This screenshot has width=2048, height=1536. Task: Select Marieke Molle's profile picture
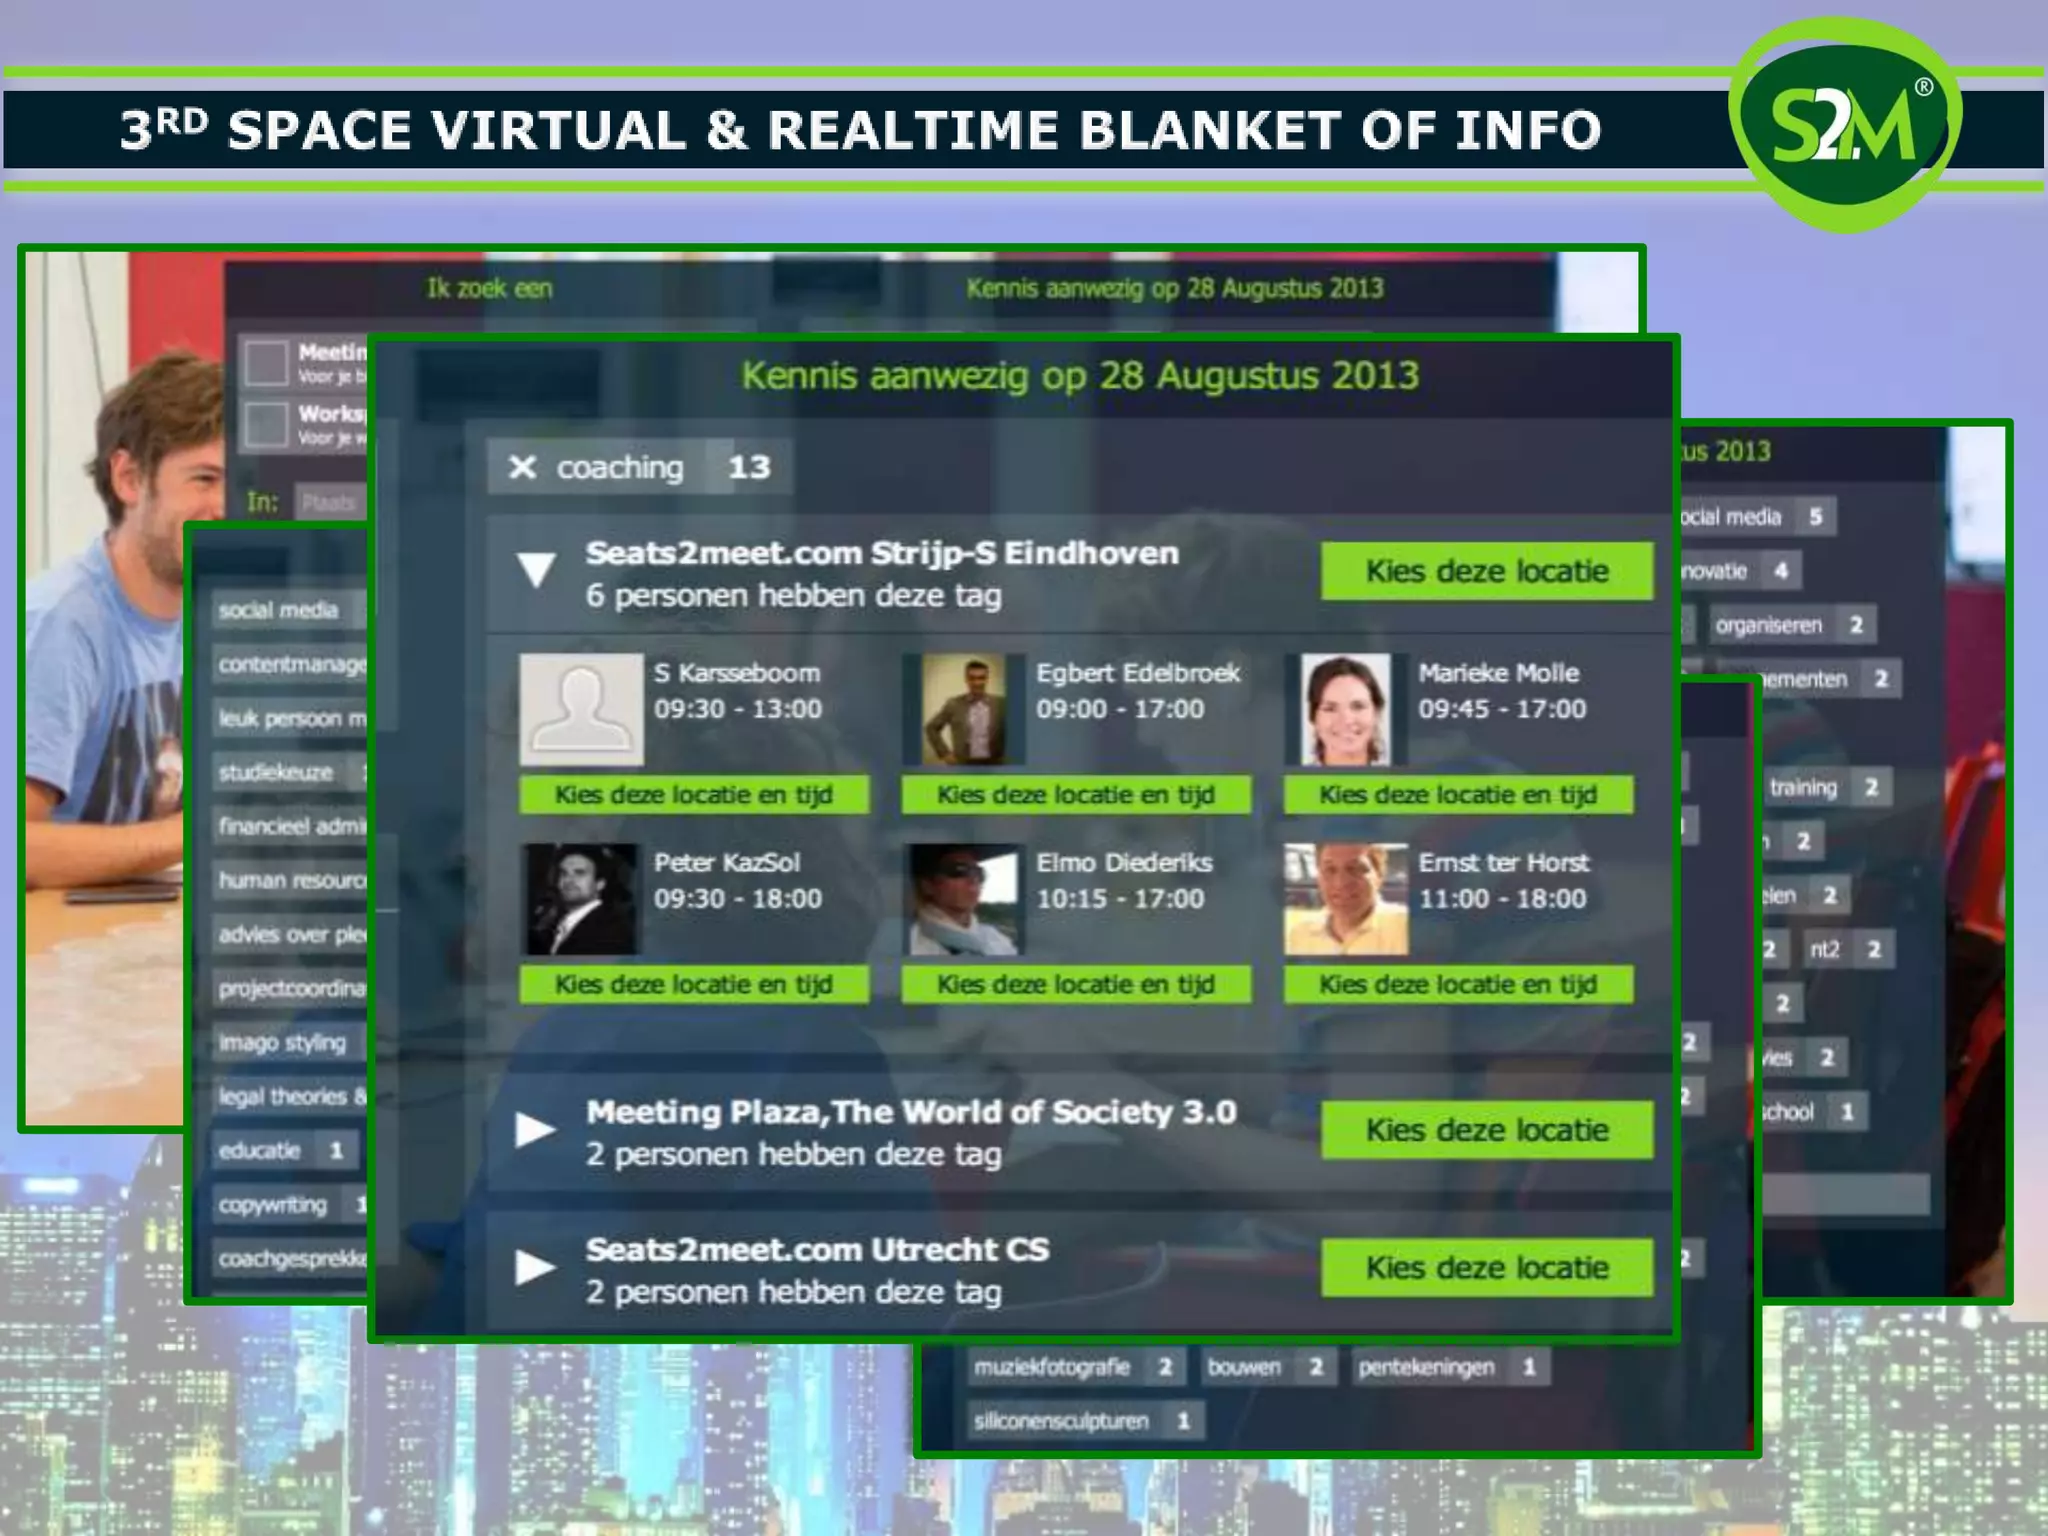1345,709
